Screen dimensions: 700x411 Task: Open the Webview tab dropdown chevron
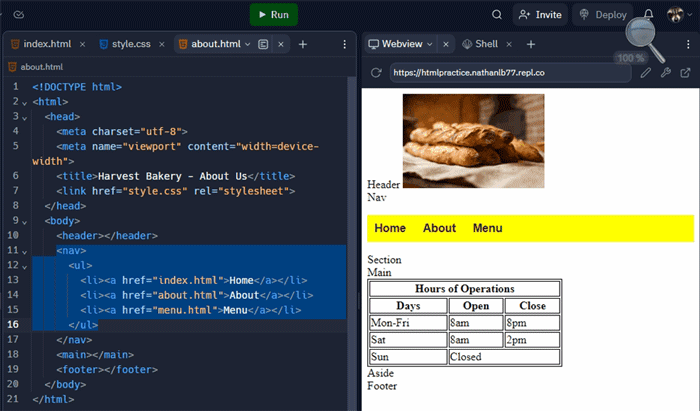point(430,44)
